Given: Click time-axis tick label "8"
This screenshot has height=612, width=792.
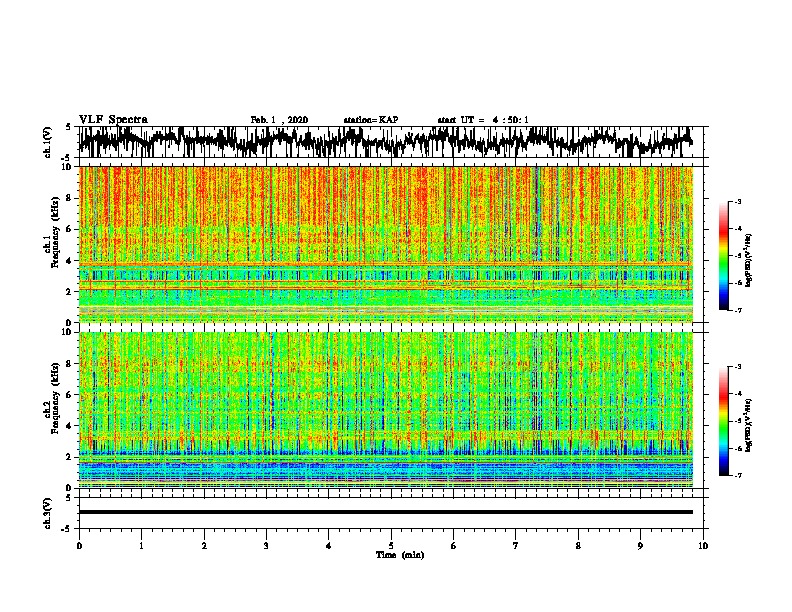Looking at the screenshot, I should tap(578, 546).
